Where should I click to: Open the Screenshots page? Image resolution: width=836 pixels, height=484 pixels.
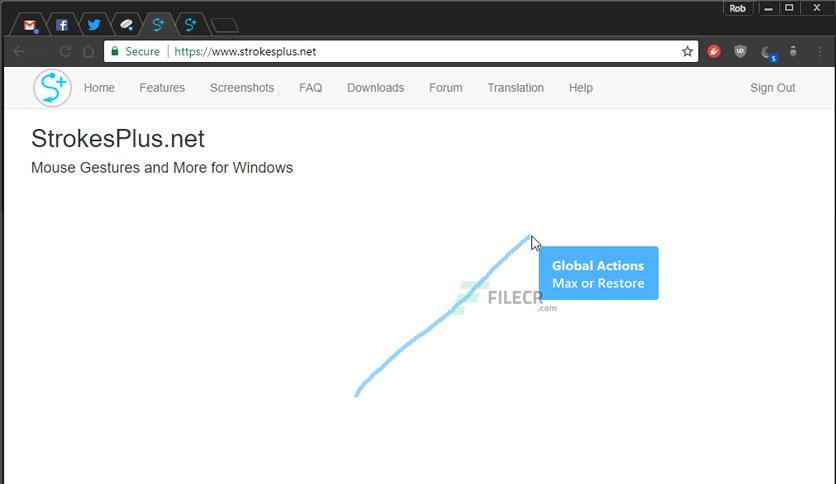tap(242, 88)
